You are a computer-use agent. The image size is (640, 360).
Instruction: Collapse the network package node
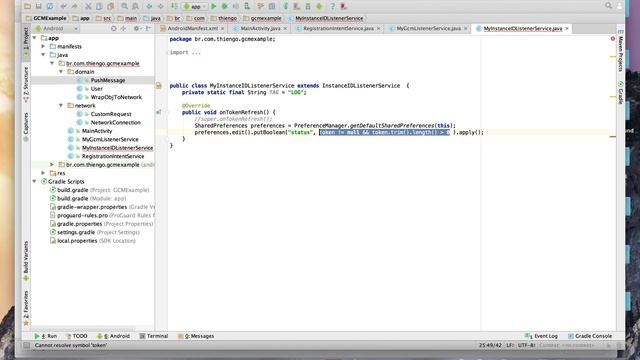pos(61,106)
